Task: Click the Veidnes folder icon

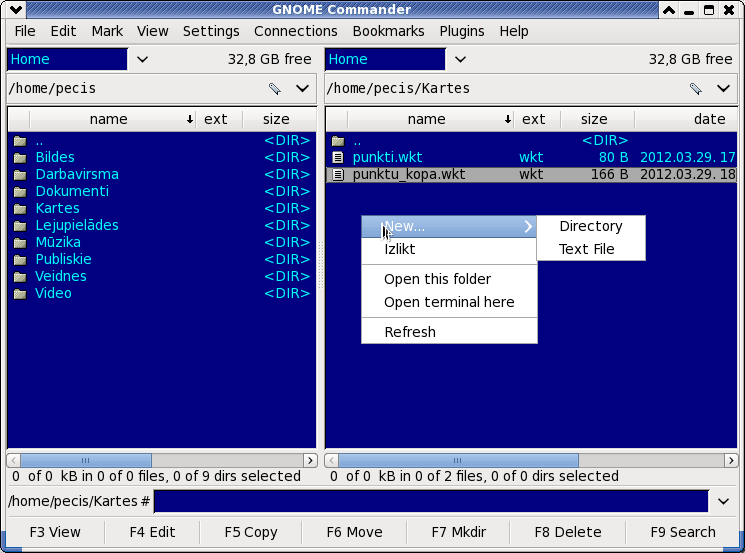Action: click(x=20, y=276)
